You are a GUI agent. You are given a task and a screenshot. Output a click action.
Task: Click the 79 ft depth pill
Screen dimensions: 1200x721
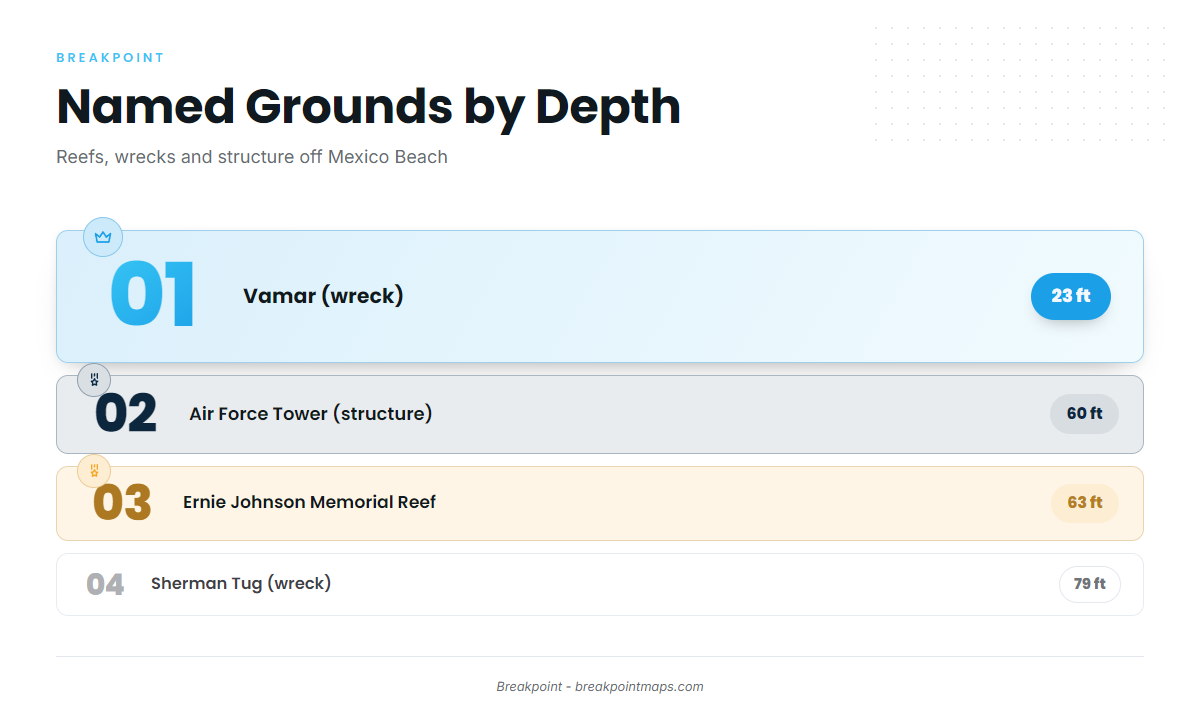point(1090,584)
